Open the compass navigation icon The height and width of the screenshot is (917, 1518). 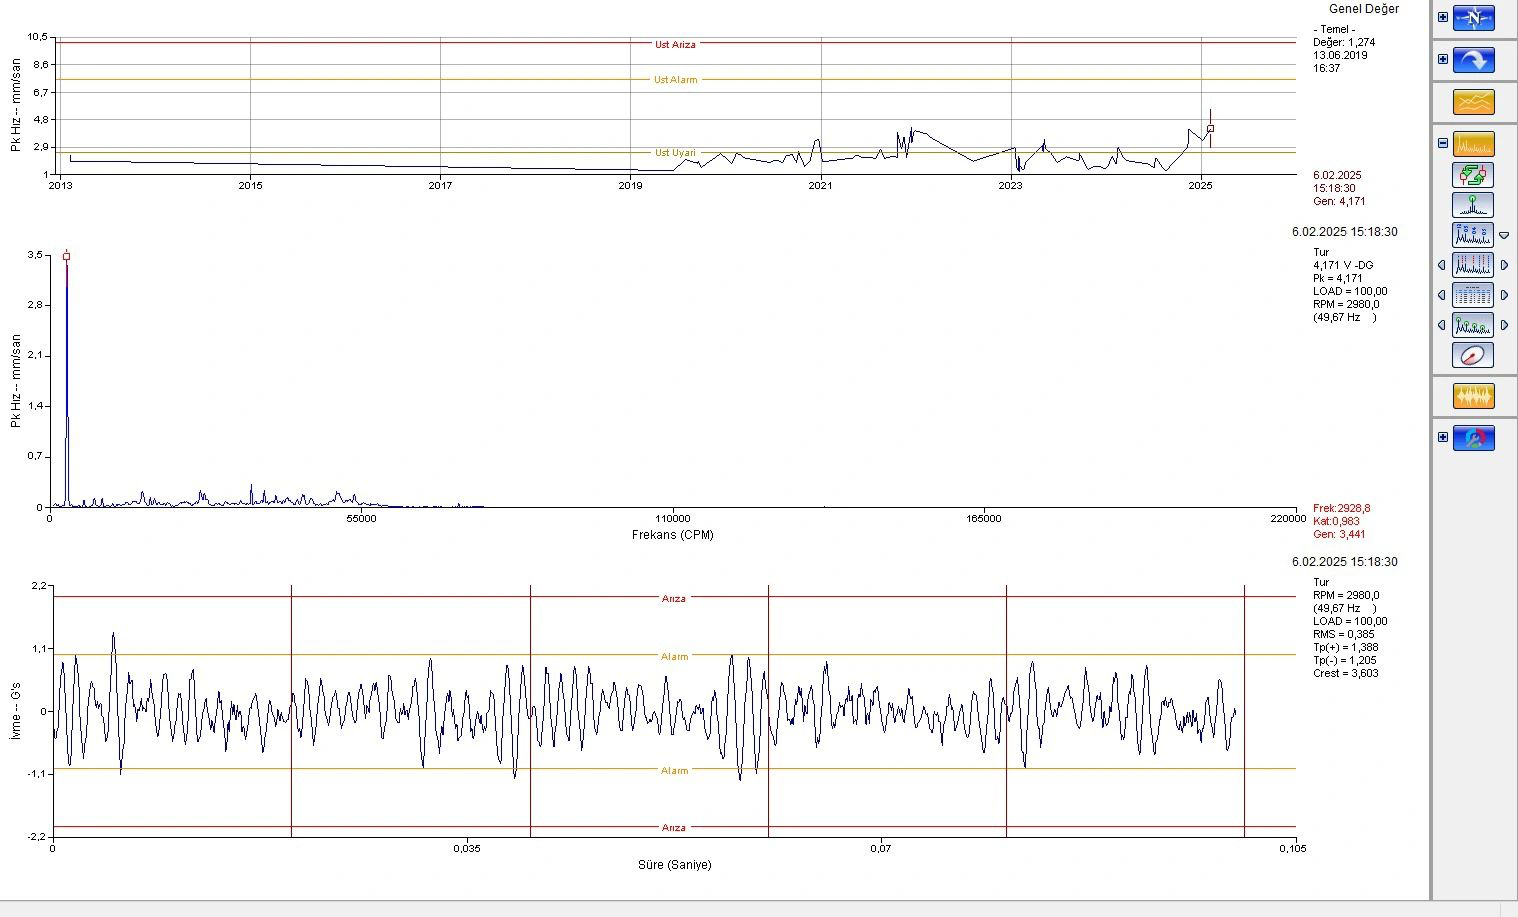point(1473,18)
